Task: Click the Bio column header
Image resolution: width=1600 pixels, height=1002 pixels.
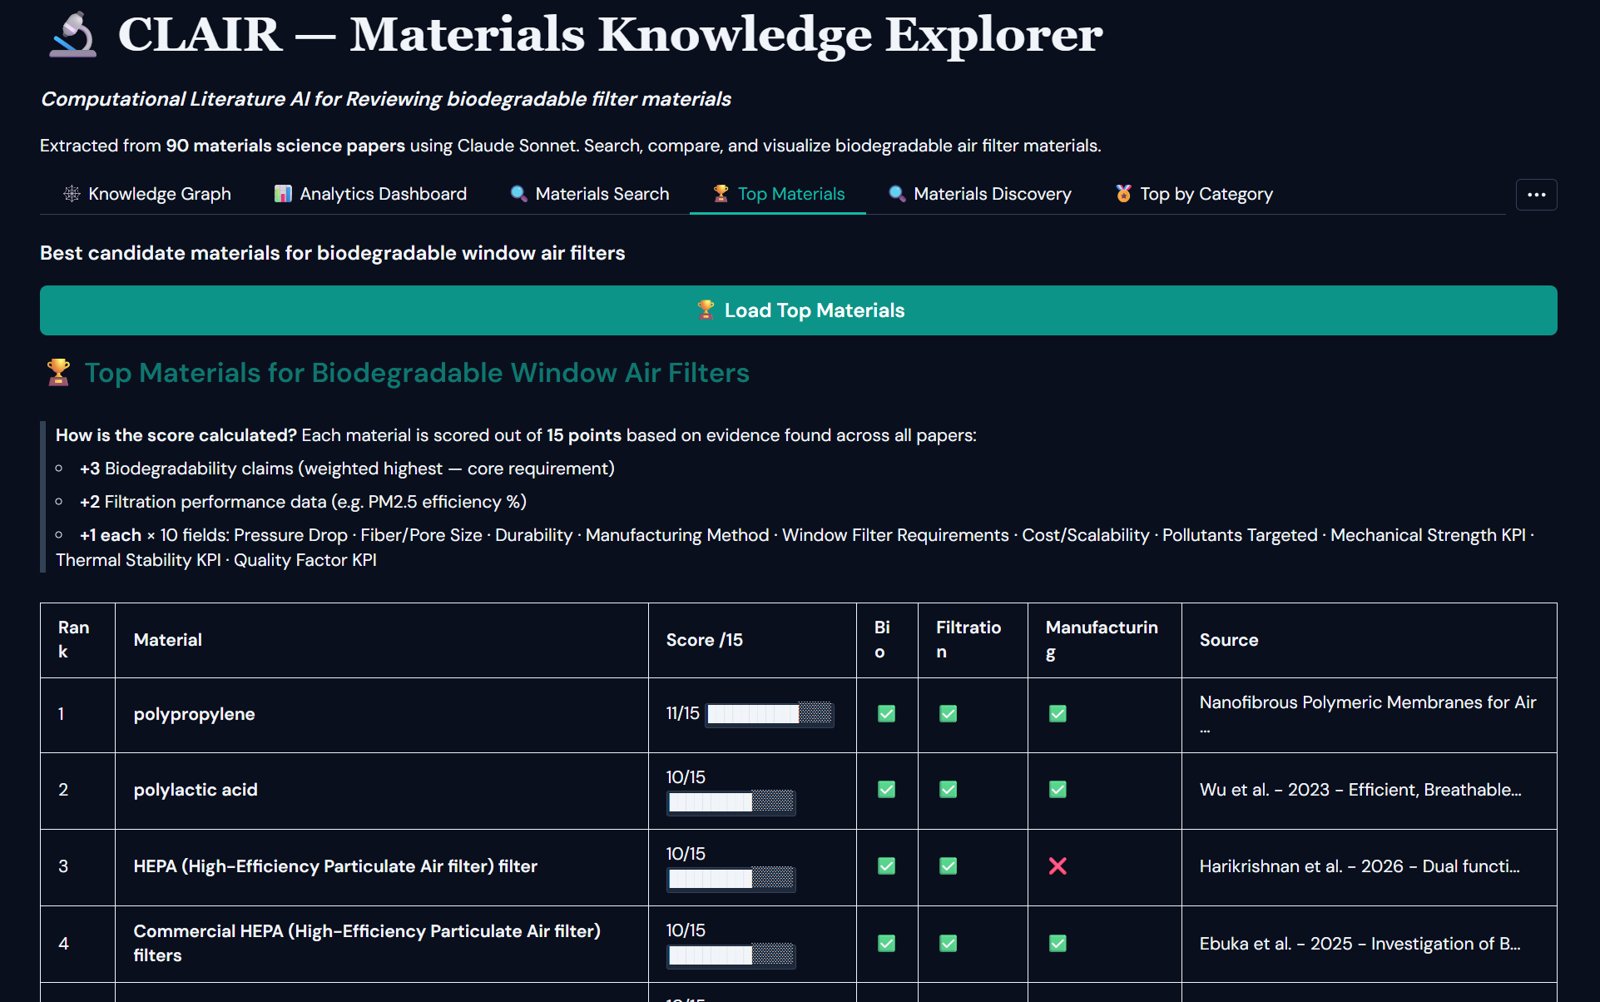Action: (887, 640)
